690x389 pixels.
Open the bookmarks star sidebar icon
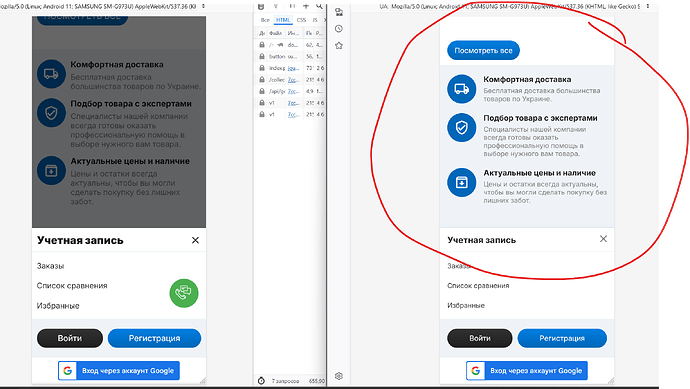(x=339, y=45)
